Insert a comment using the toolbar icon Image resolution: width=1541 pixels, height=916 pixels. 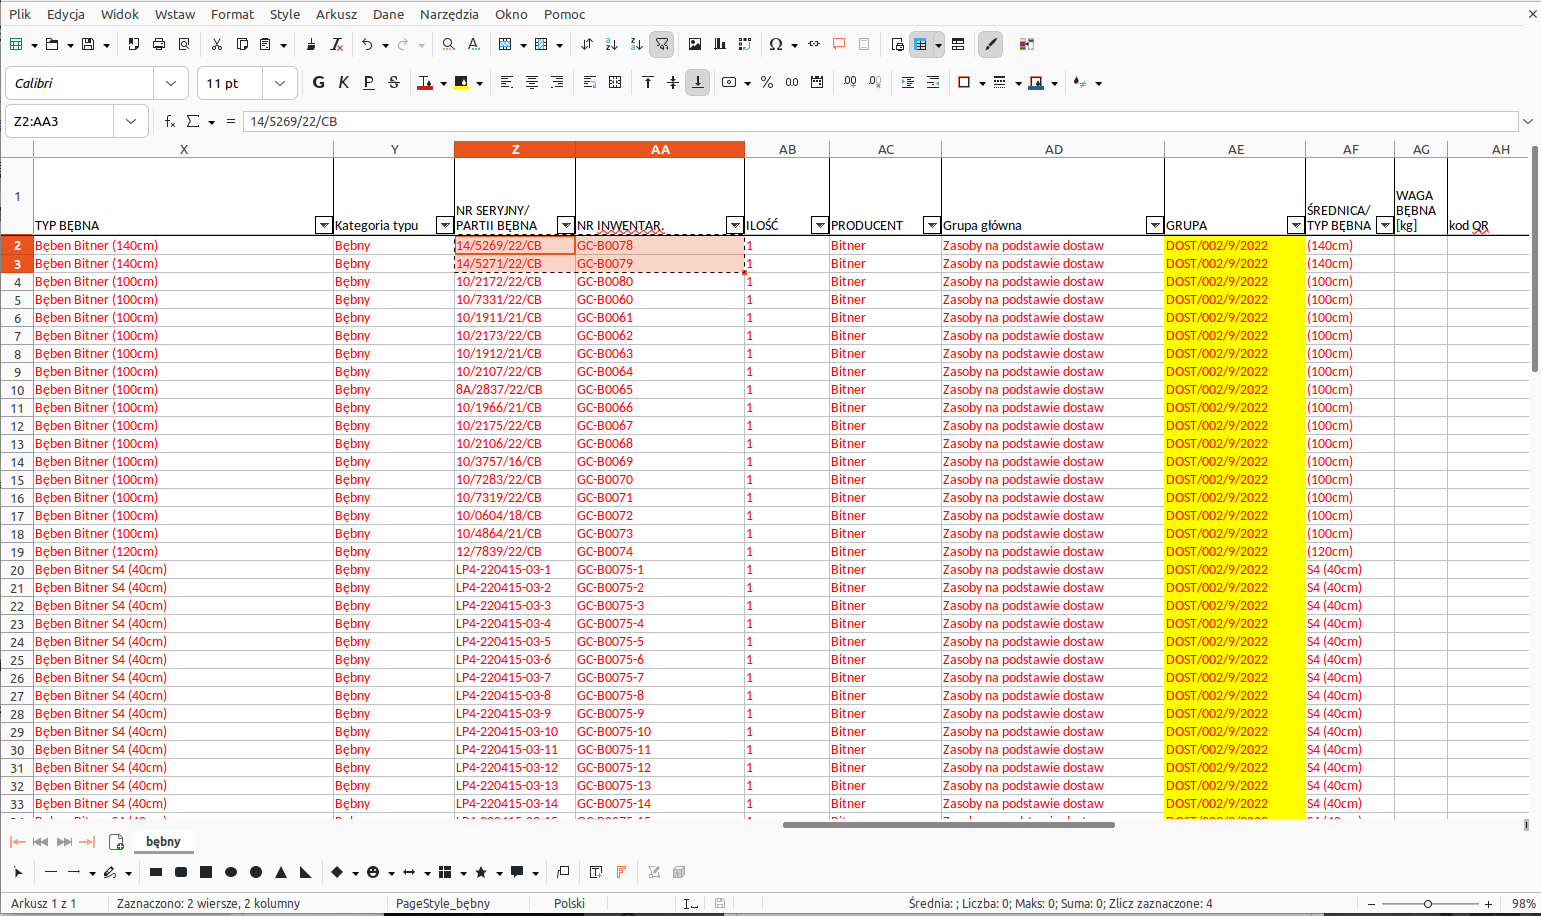click(839, 44)
